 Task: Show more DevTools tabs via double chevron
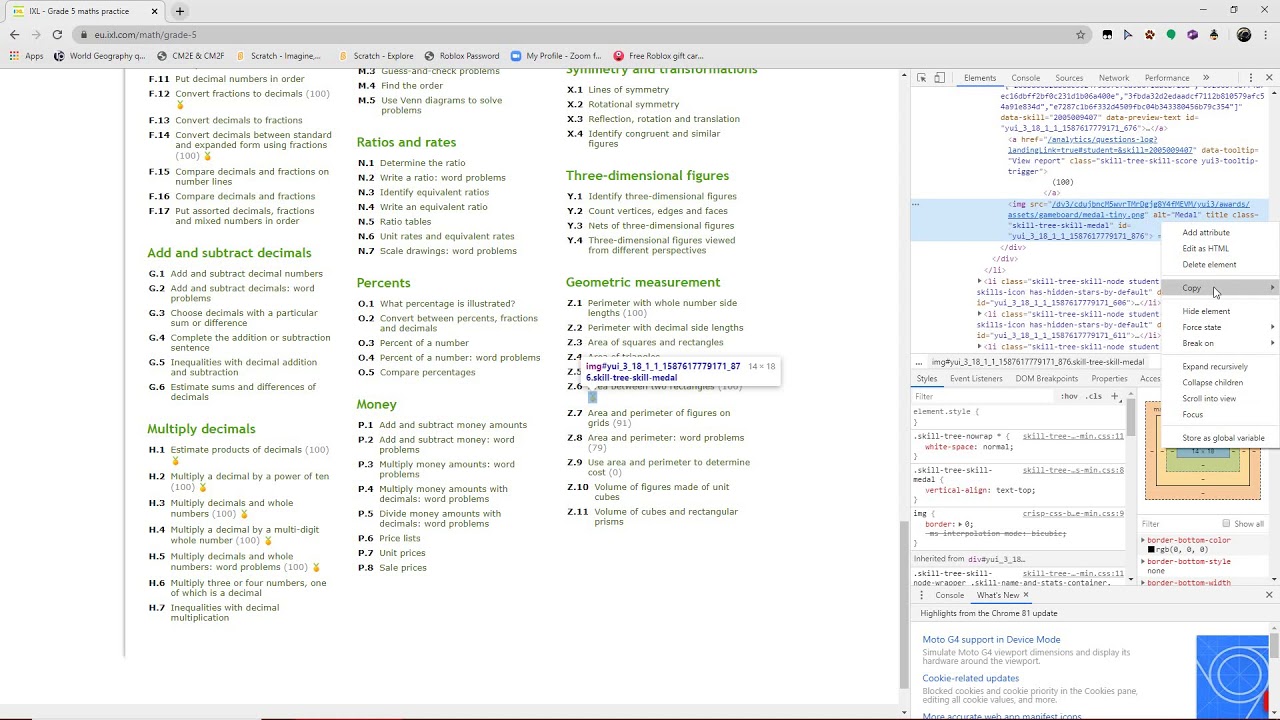pyautogui.click(x=1206, y=78)
